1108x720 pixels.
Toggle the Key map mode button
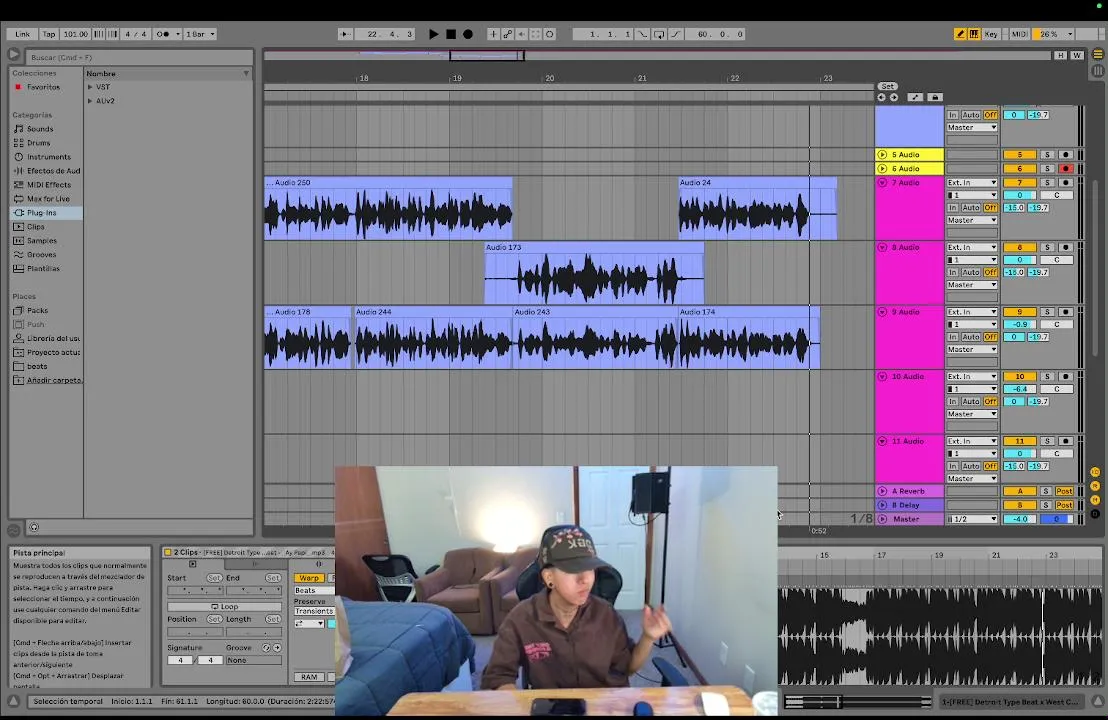pyautogui.click(x=991, y=34)
